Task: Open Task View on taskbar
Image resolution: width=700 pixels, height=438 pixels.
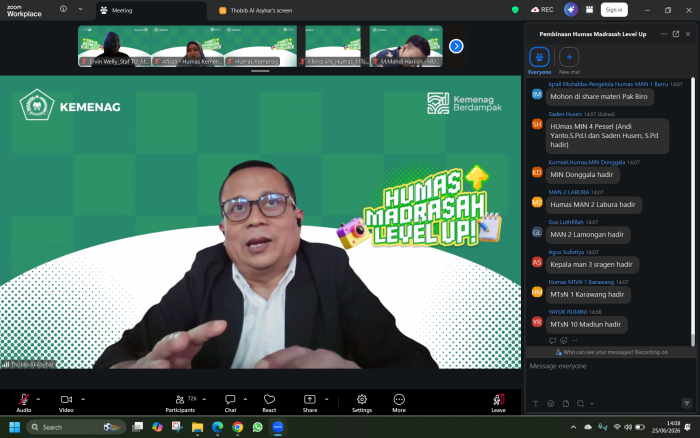Action: pos(138,427)
